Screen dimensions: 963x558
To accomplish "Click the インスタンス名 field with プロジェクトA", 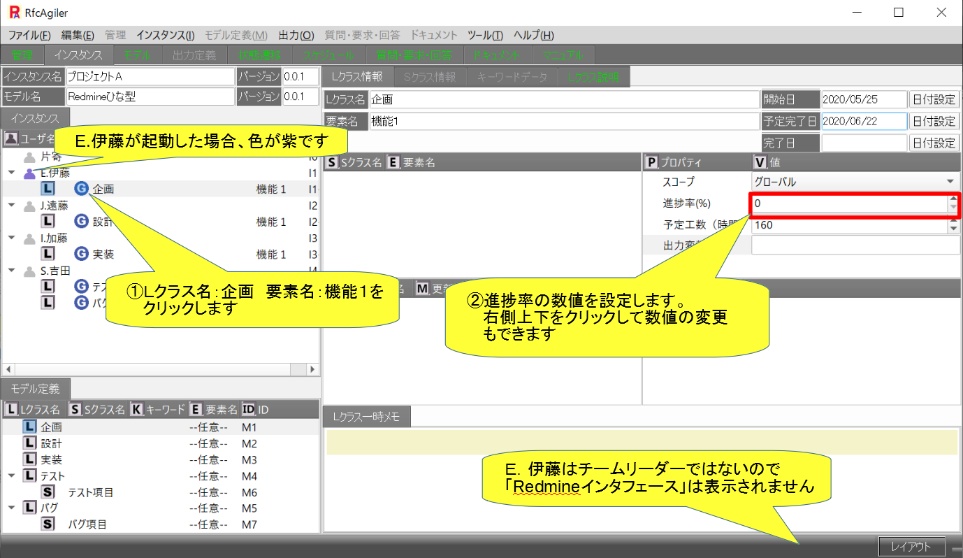I will (150, 77).
